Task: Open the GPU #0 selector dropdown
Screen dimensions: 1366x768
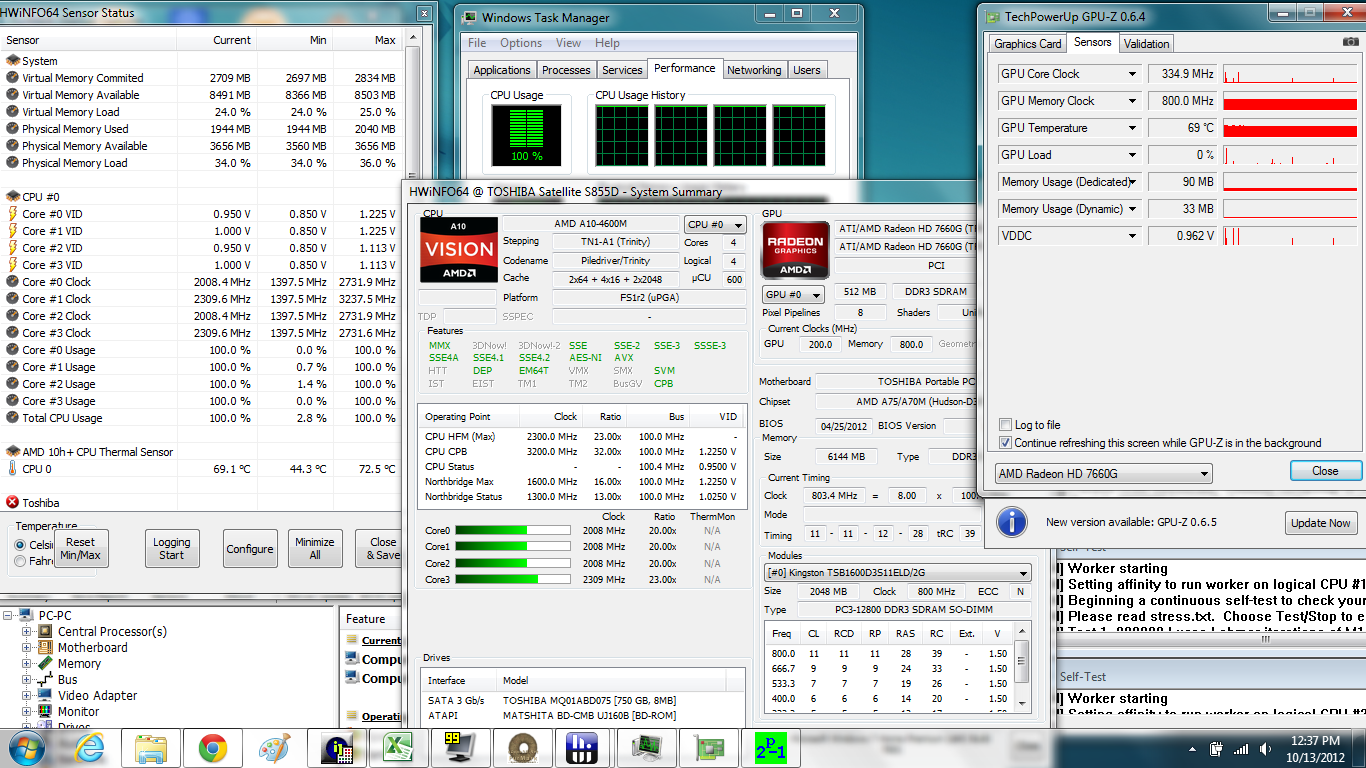Action: click(793, 295)
